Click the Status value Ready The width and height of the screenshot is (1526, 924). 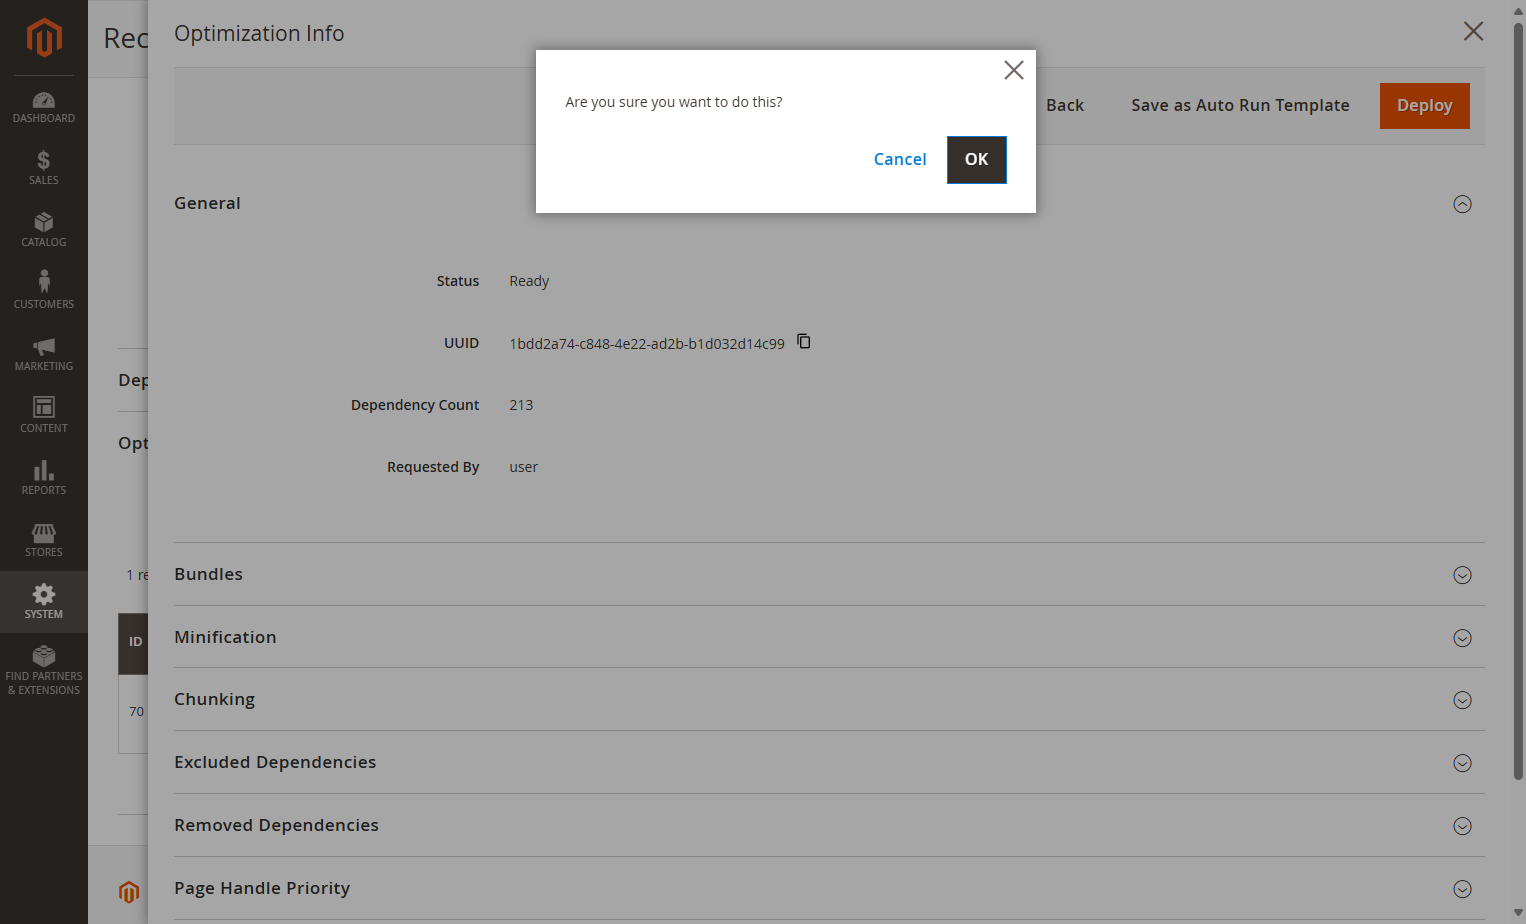point(529,281)
